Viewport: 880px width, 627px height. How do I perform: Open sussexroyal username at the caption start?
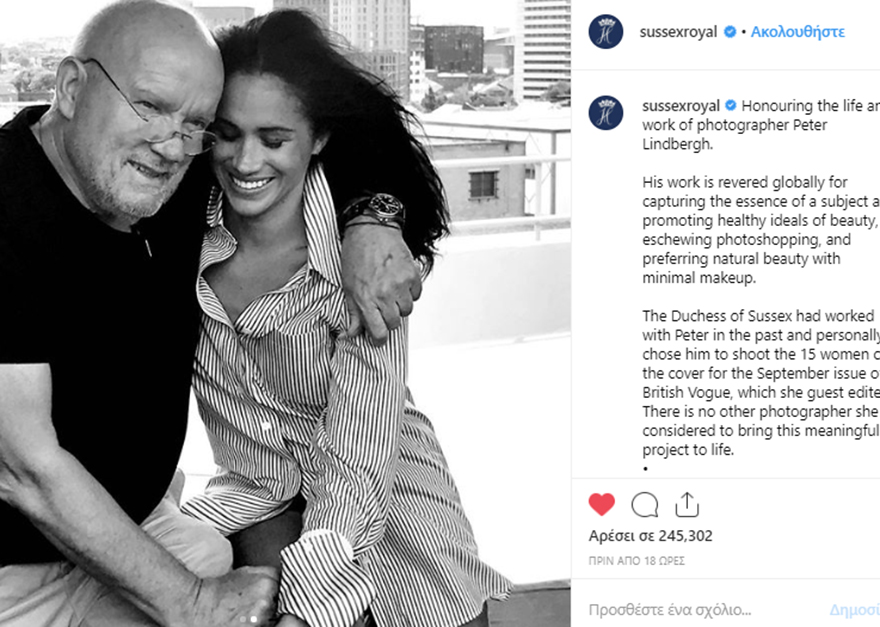pyautogui.click(x=681, y=106)
